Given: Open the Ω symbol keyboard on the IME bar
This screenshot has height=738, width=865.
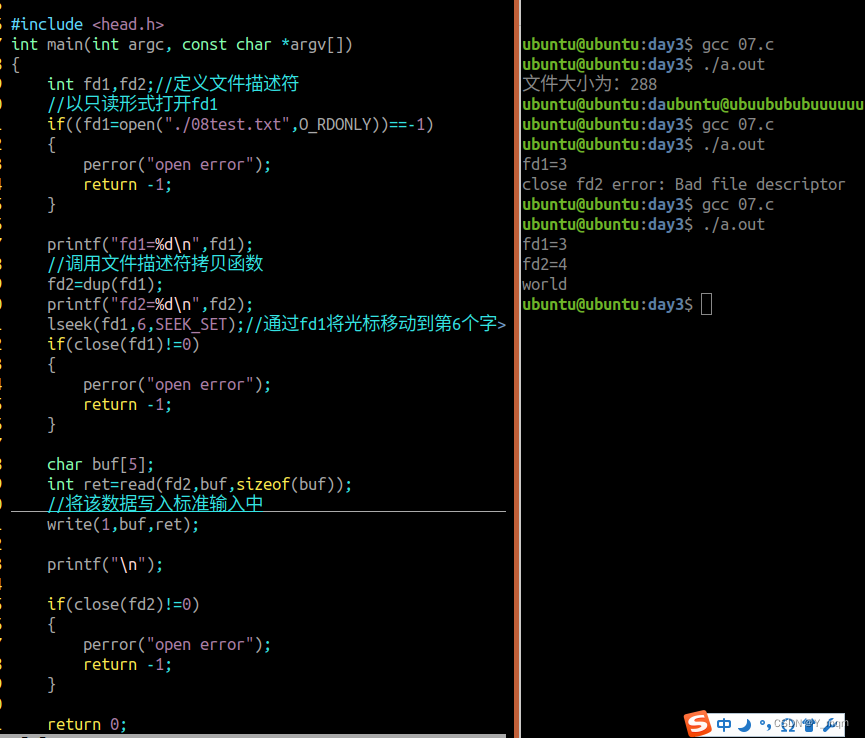Looking at the screenshot, I should [x=788, y=725].
